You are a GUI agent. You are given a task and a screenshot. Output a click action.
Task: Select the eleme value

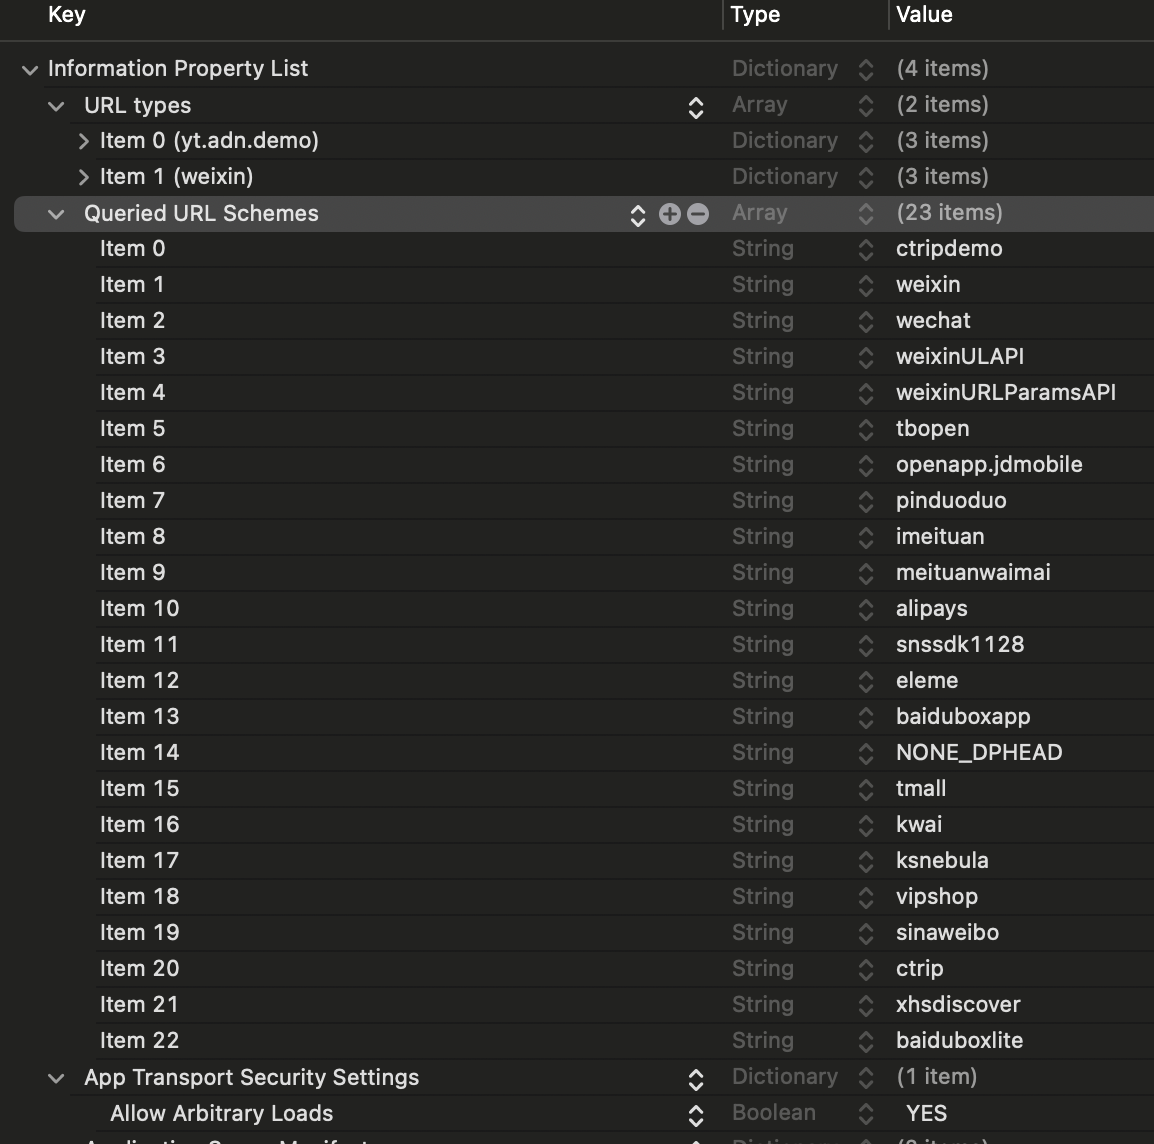coord(927,681)
